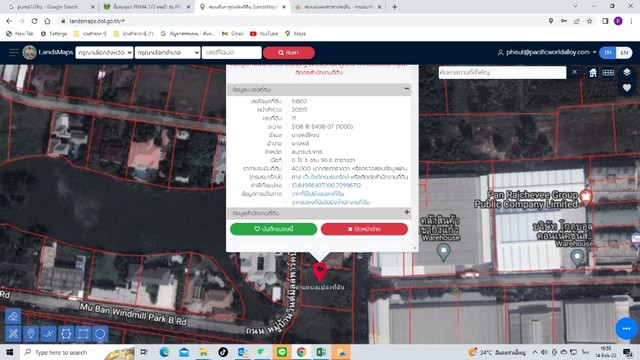Select the place marker drawing tool
Viewport: 640px width, 360px height.
tap(31, 334)
